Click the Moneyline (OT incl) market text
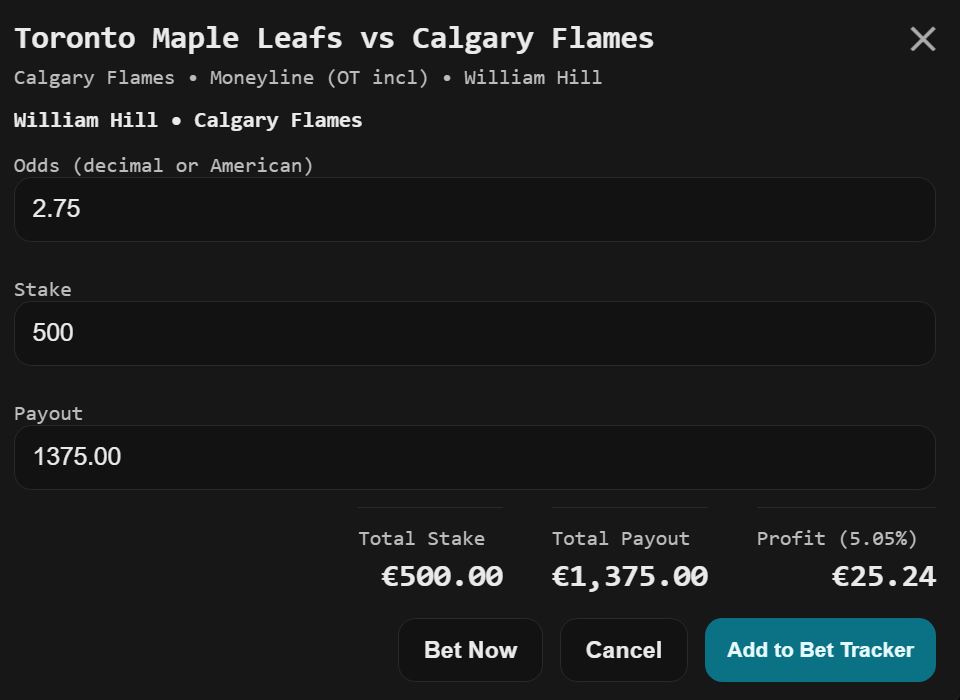960x700 pixels. (x=319, y=78)
